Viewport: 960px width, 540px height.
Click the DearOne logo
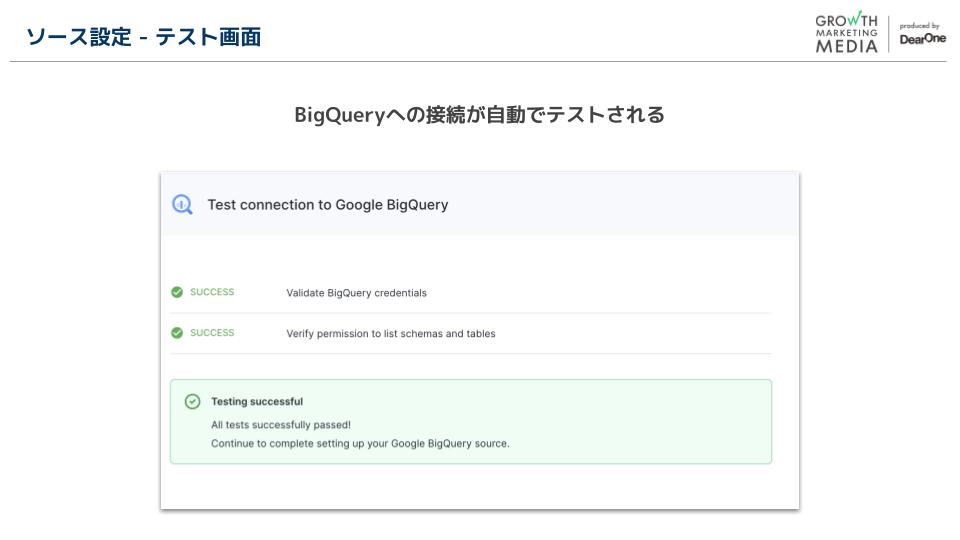(923, 39)
